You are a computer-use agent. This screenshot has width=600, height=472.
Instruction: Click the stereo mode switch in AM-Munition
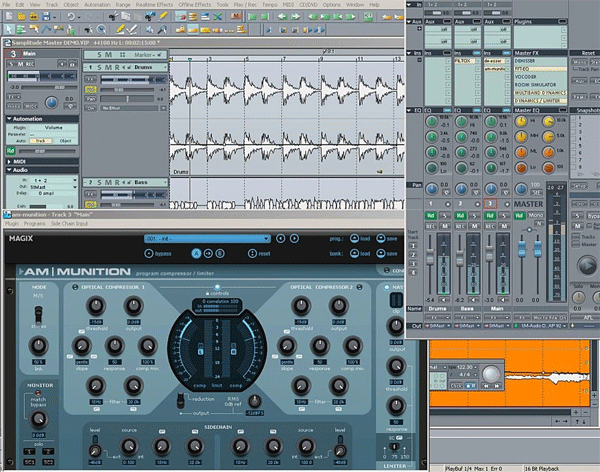point(38,314)
